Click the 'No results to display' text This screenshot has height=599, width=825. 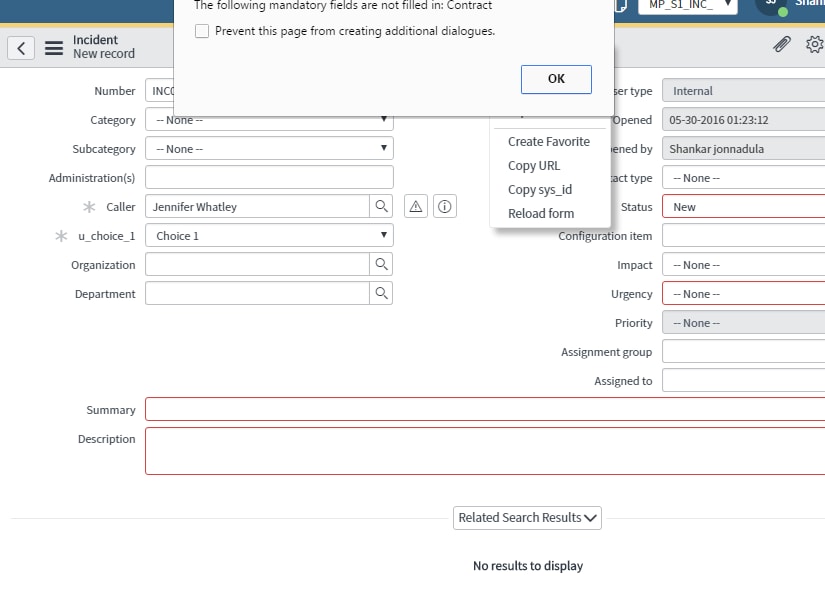[x=528, y=566]
